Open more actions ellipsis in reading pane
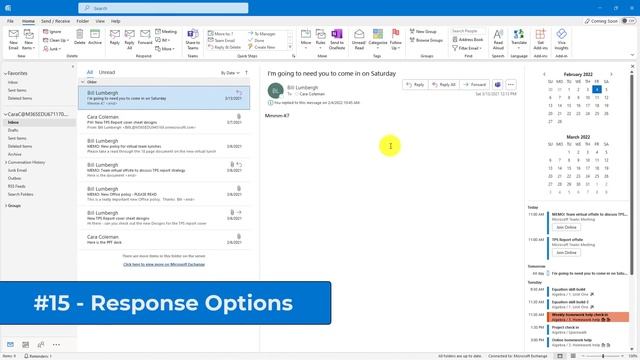The image size is (640, 360). (x=511, y=84)
